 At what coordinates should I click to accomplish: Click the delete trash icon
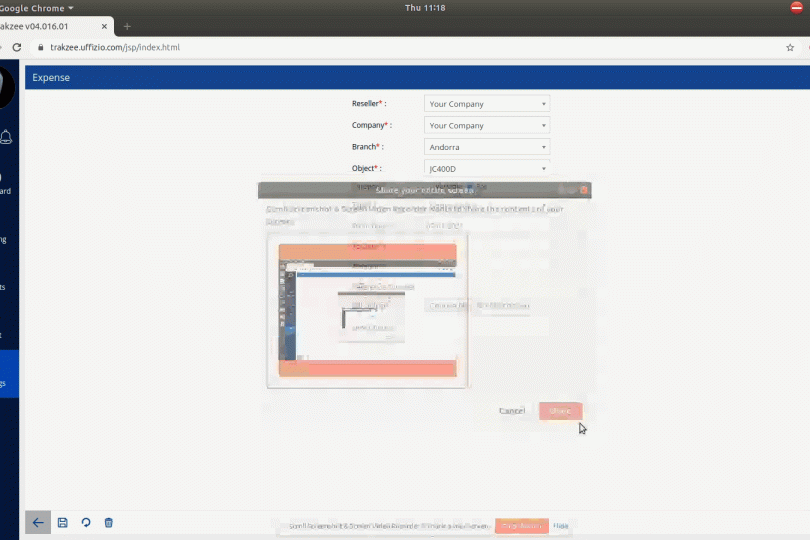coord(109,522)
